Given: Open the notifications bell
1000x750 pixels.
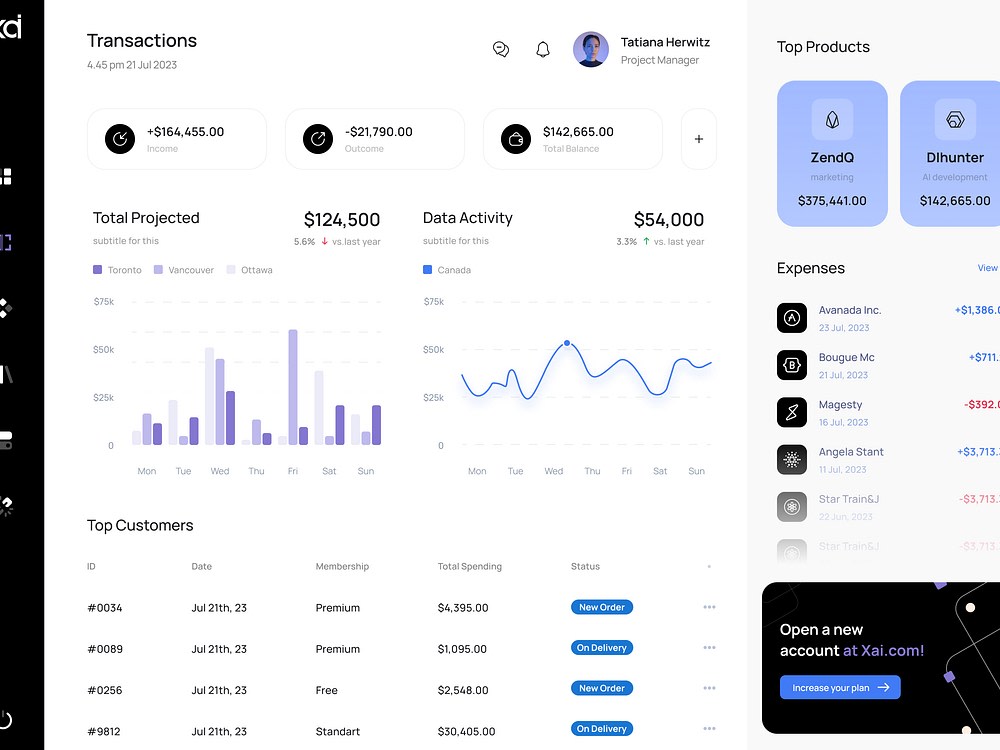Looking at the screenshot, I should point(543,49).
